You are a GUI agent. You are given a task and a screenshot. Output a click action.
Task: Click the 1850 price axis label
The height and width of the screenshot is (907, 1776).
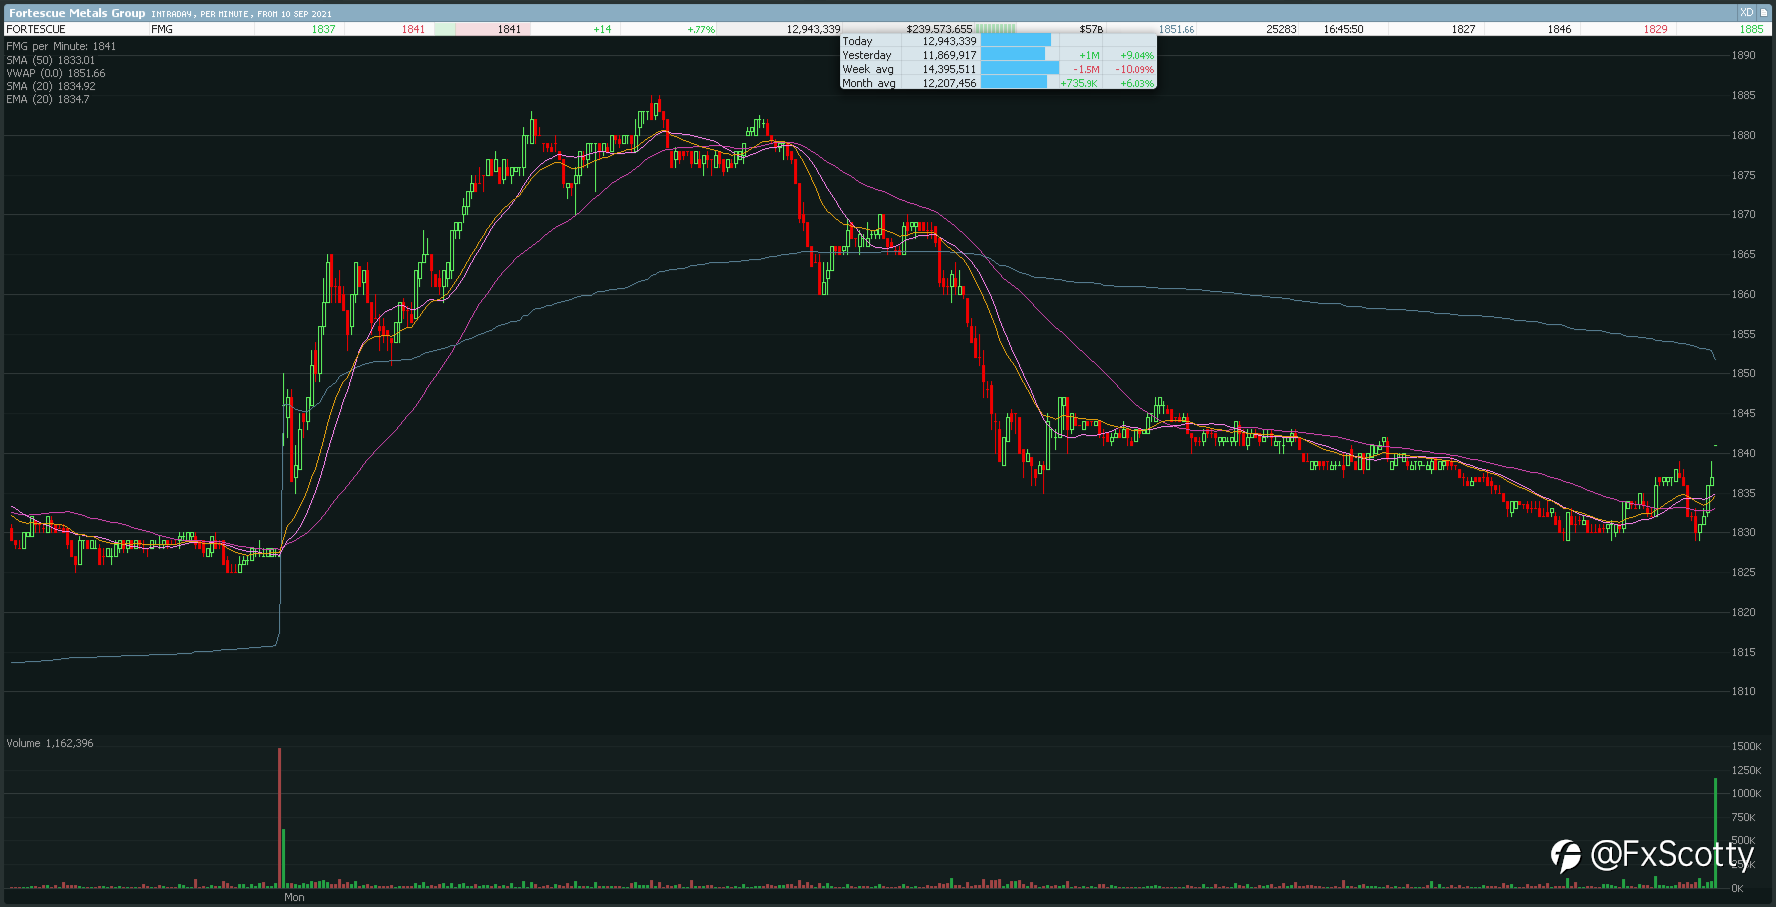click(1743, 373)
